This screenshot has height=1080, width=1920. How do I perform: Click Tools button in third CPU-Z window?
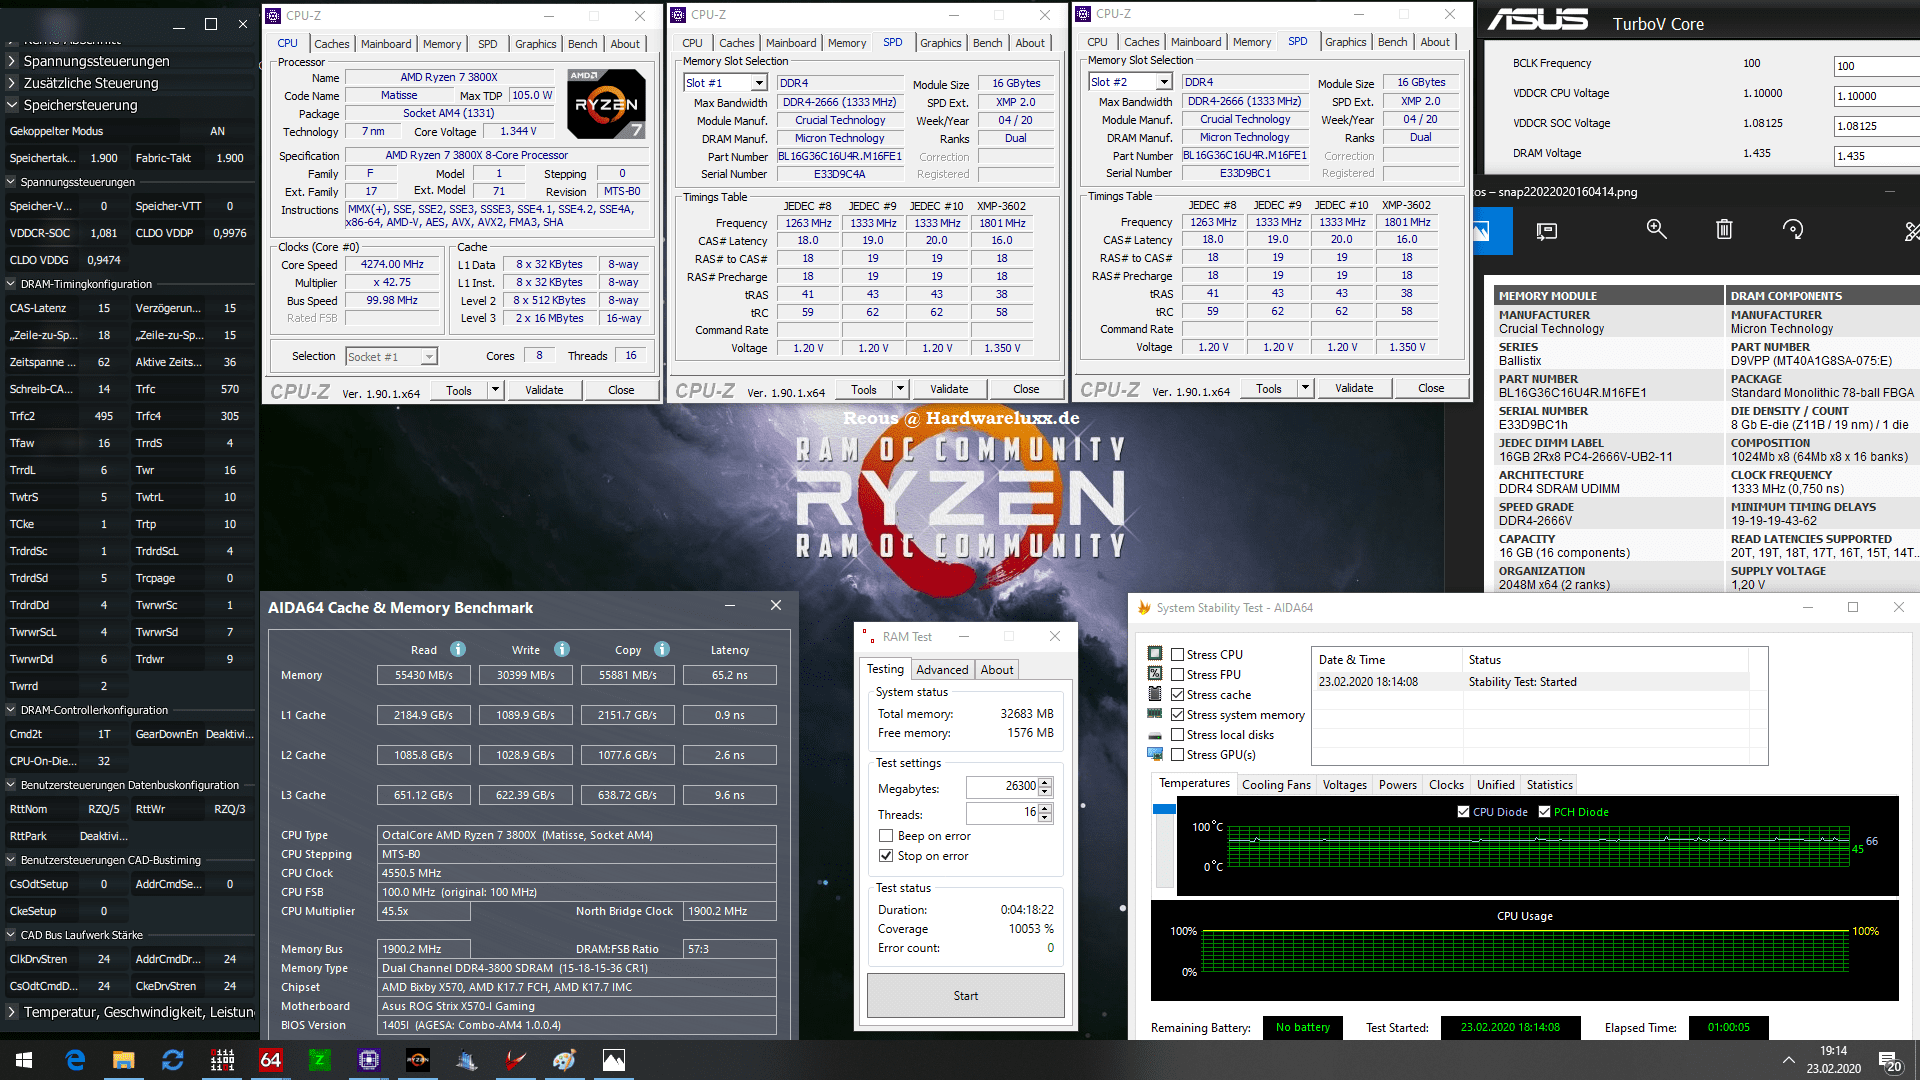pos(1269,388)
